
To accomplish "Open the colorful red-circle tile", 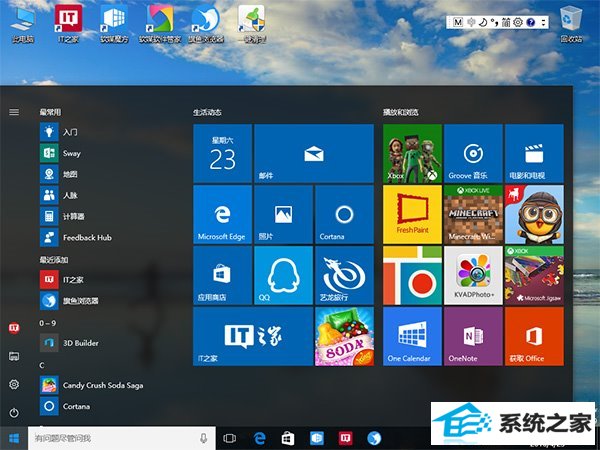I will tap(412, 275).
